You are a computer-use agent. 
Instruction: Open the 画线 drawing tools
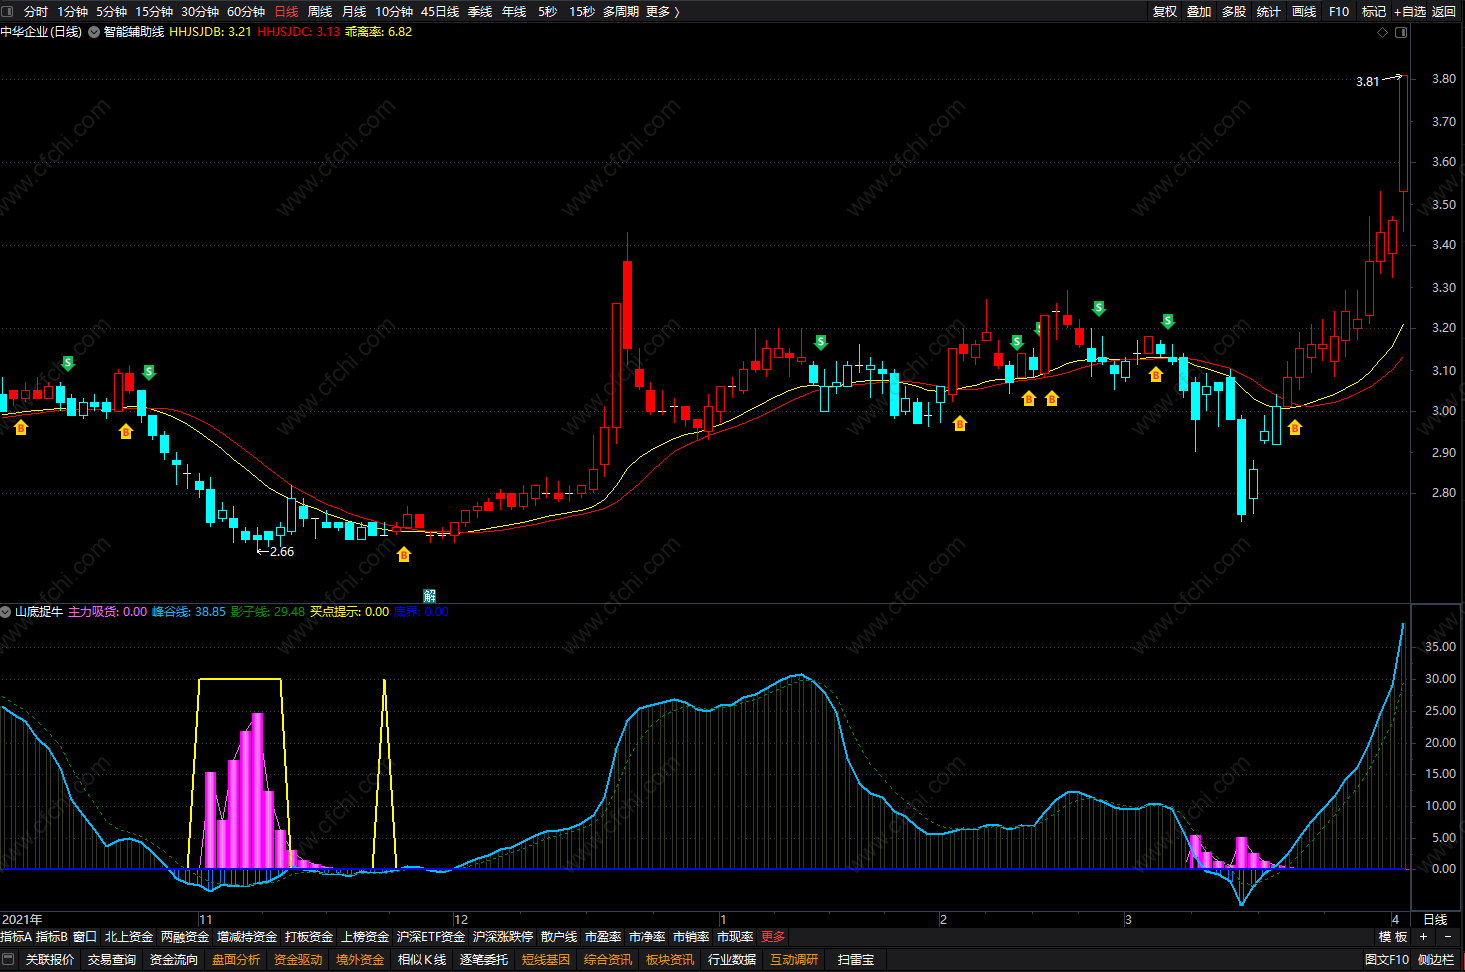(1304, 11)
